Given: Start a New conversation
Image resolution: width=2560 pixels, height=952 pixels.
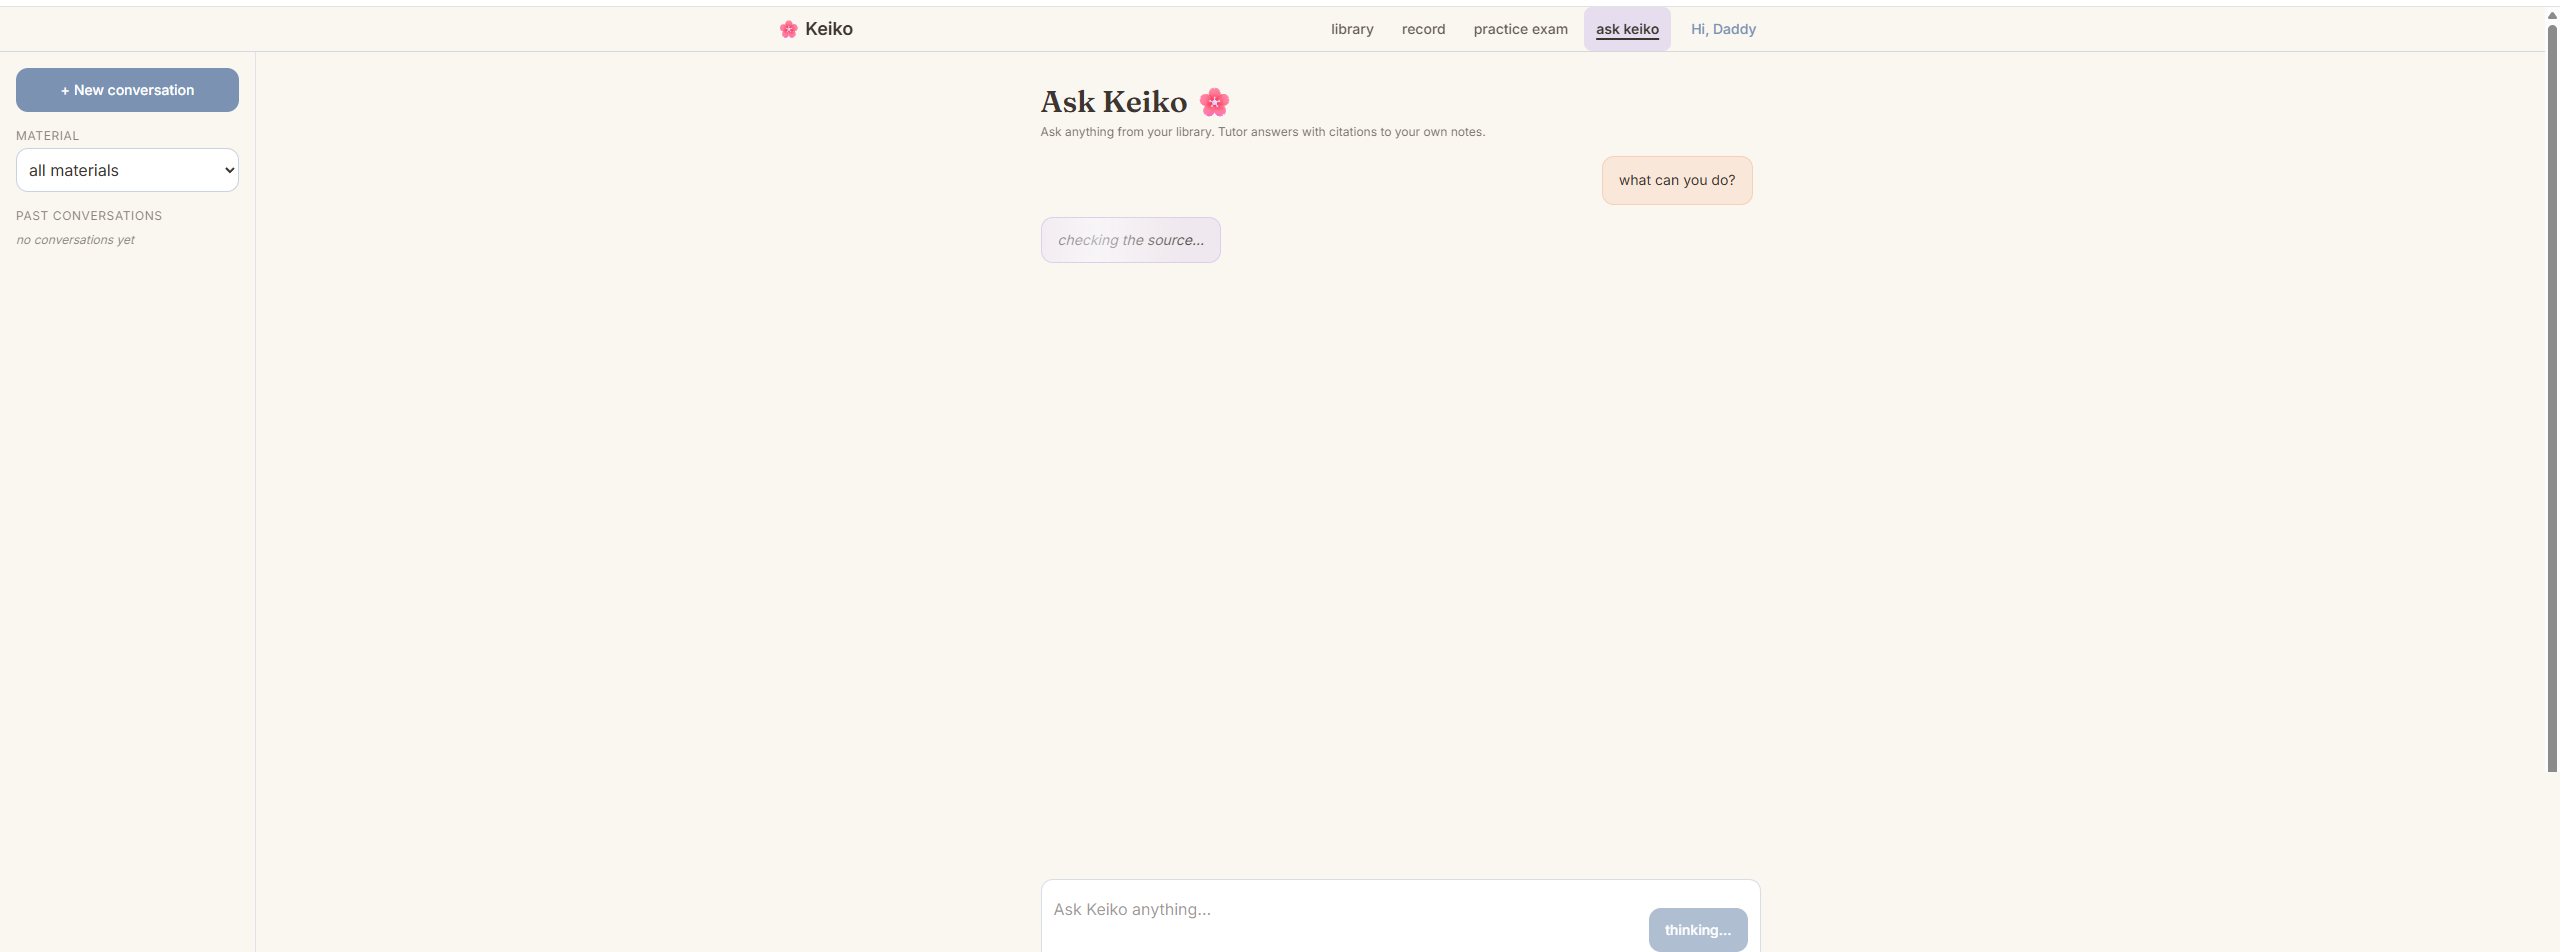Looking at the screenshot, I should pos(127,90).
